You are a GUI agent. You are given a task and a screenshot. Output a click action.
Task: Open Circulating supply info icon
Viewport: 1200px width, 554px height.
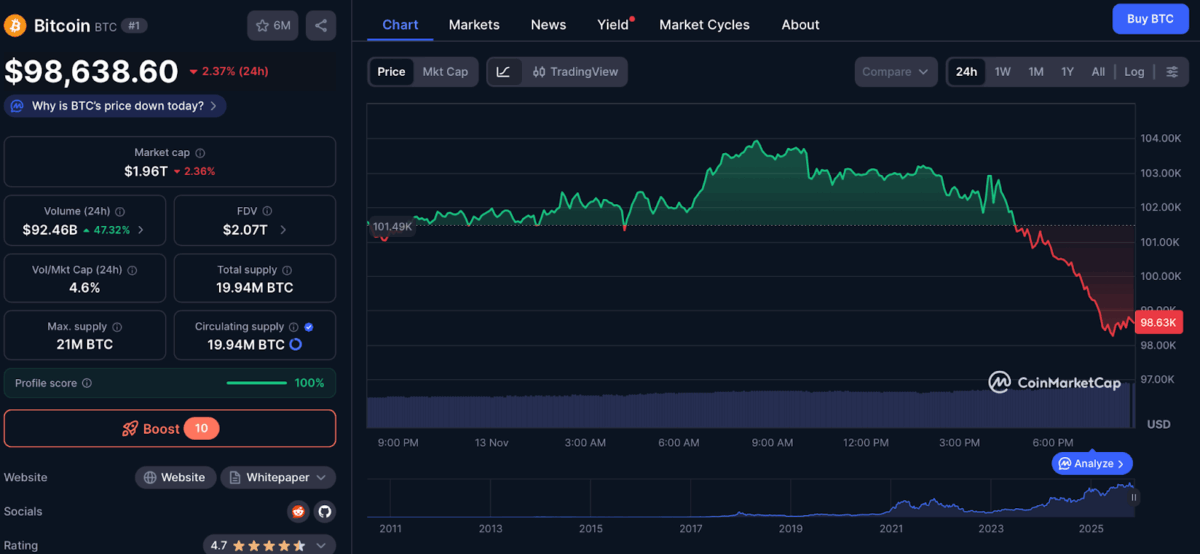pos(294,327)
